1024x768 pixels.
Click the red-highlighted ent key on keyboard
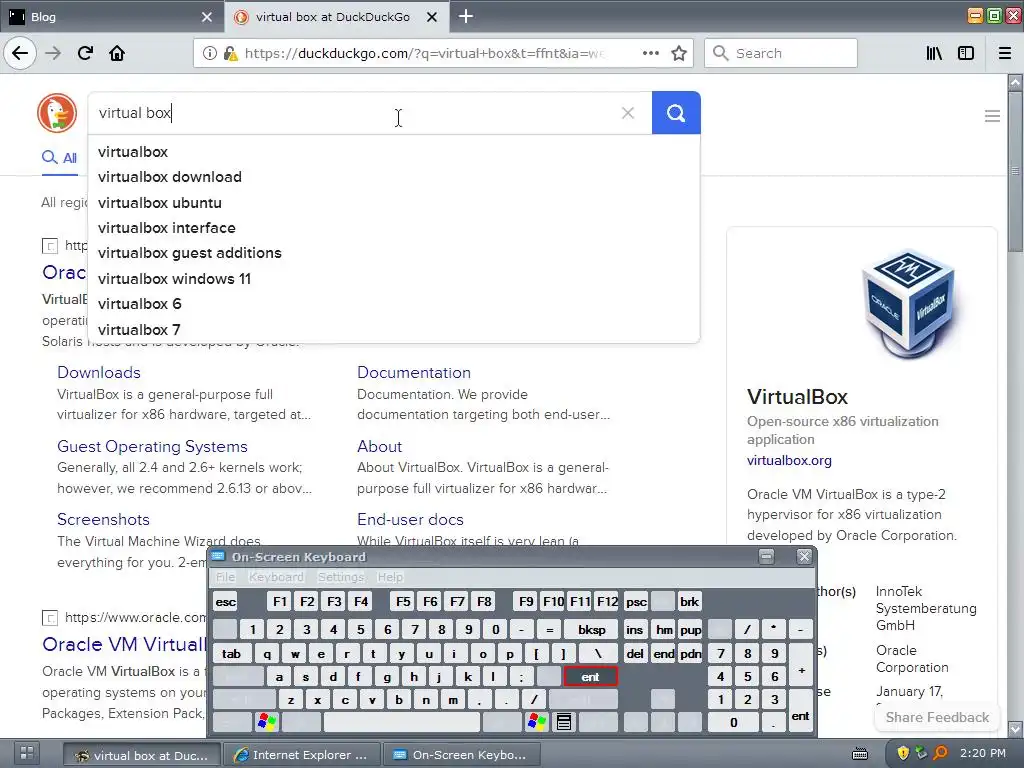[590, 677]
